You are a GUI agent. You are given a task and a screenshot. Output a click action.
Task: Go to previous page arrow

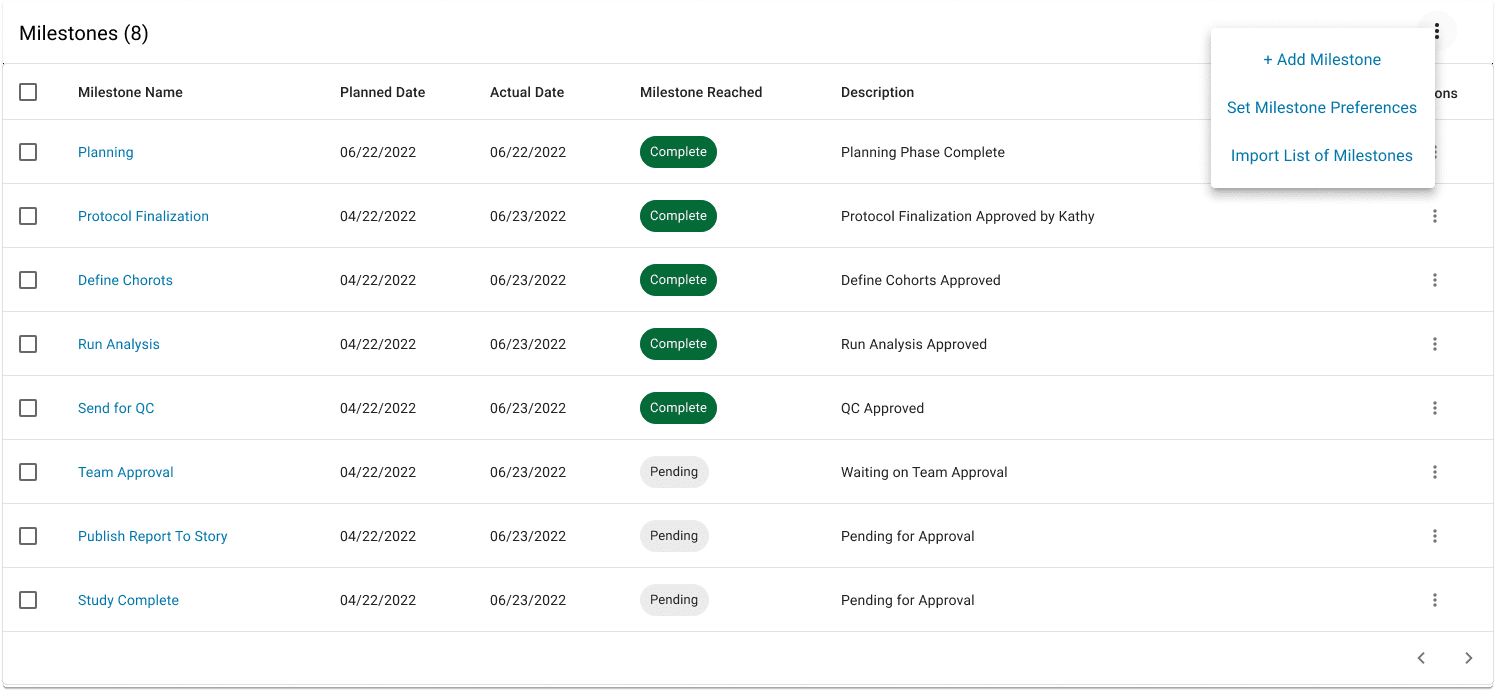[x=1421, y=658]
